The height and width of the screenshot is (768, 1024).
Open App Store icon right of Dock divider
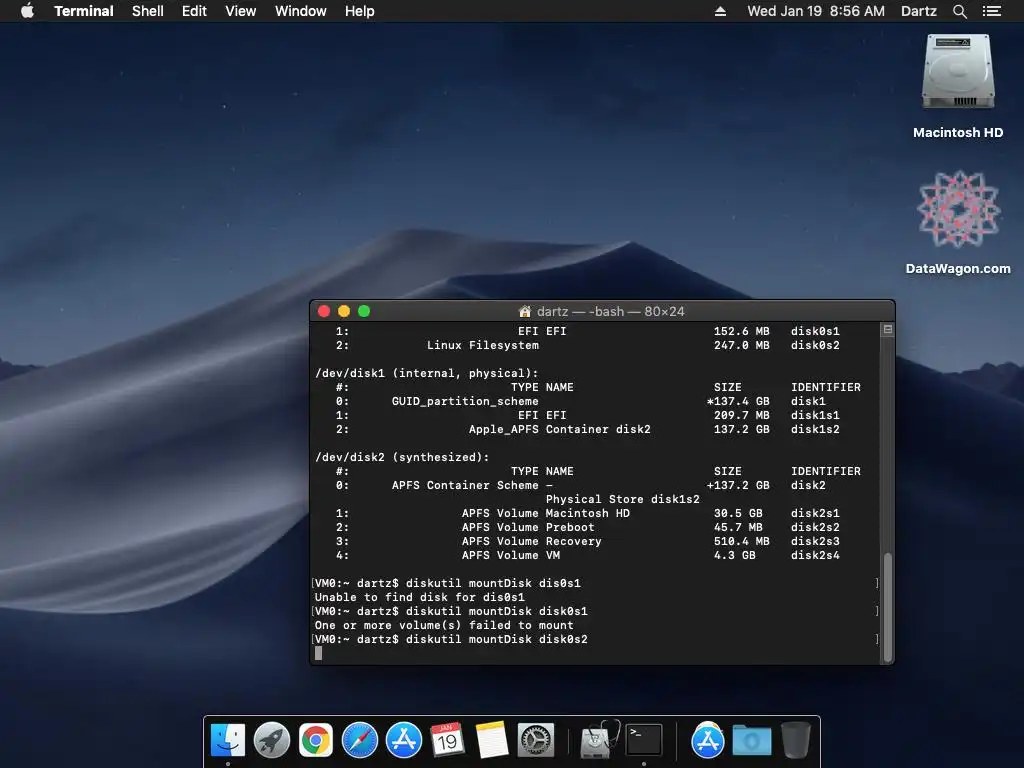click(x=708, y=741)
